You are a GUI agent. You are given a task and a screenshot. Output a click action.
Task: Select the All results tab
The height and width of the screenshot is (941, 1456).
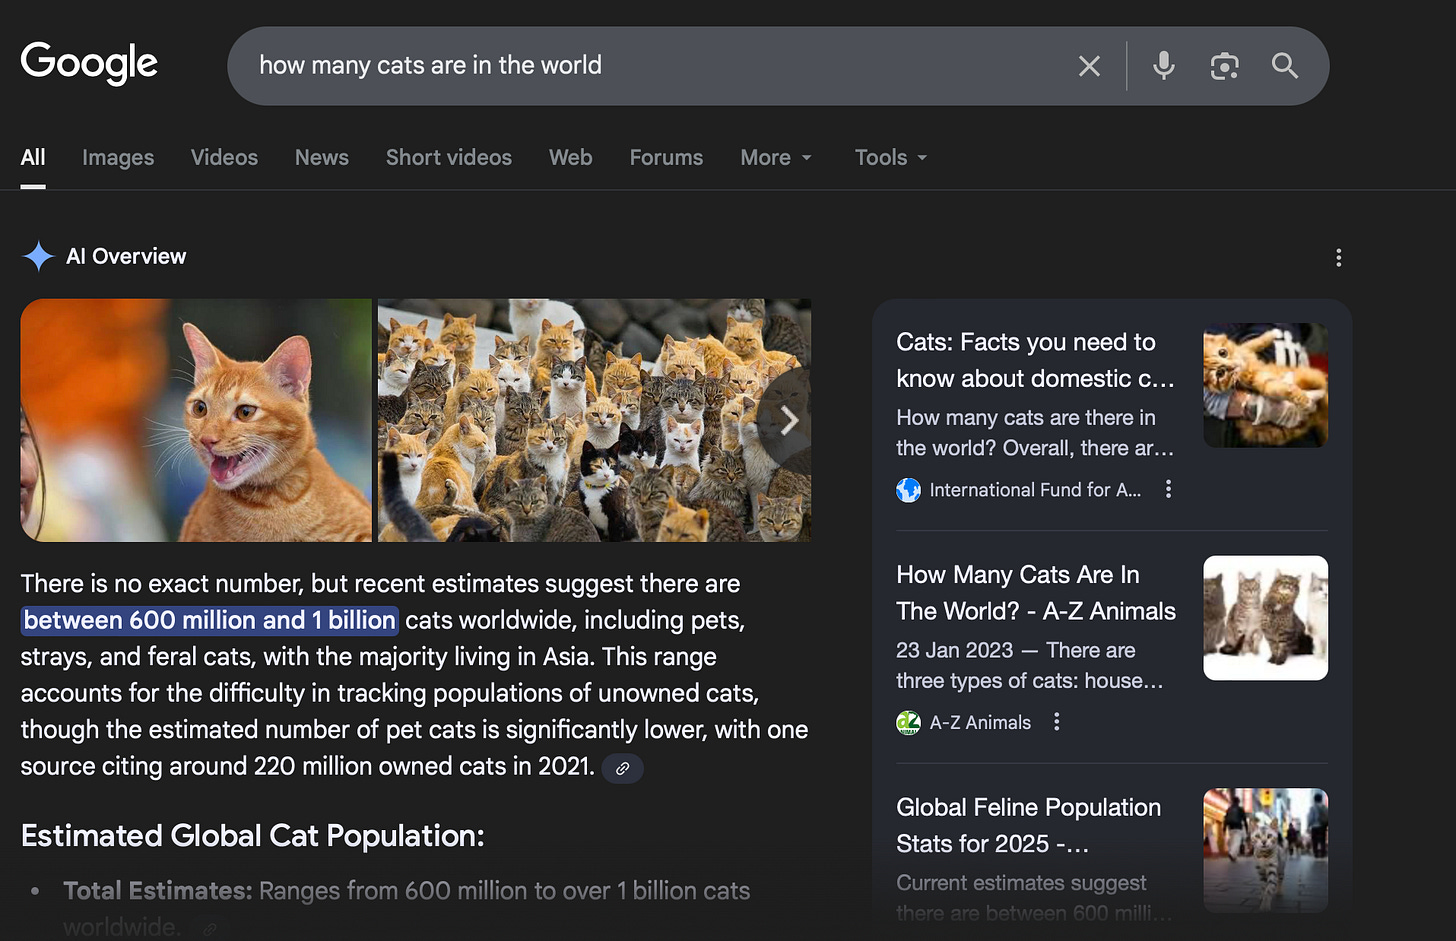pyautogui.click(x=33, y=158)
